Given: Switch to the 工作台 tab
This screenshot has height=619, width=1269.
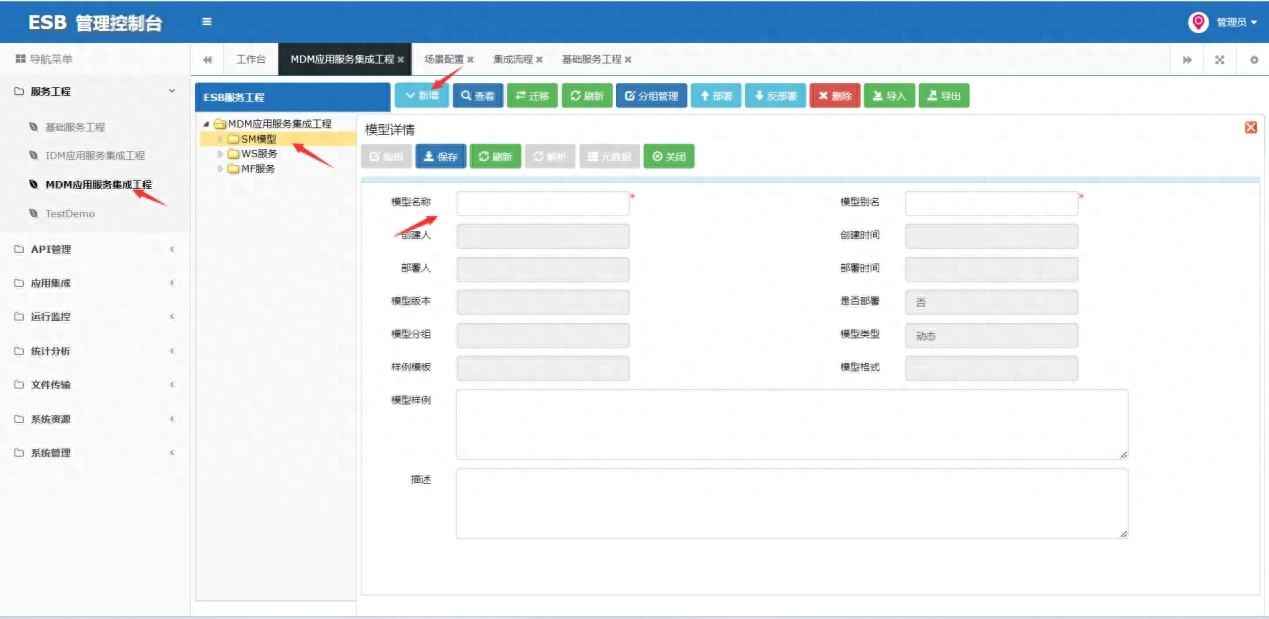Looking at the screenshot, I should point(250,60).
